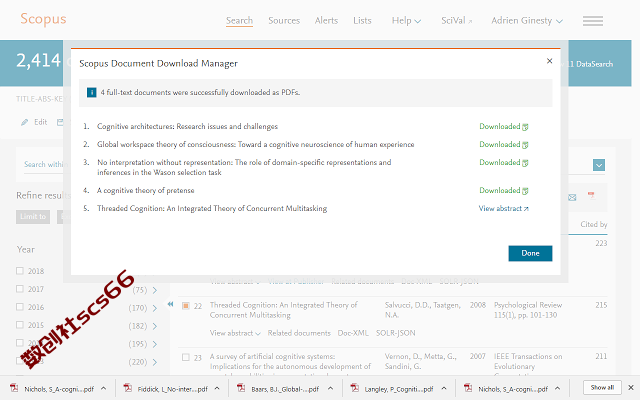Screen dimensions: 640x400
Task: Sort by Cited by column
Action: 594,224
